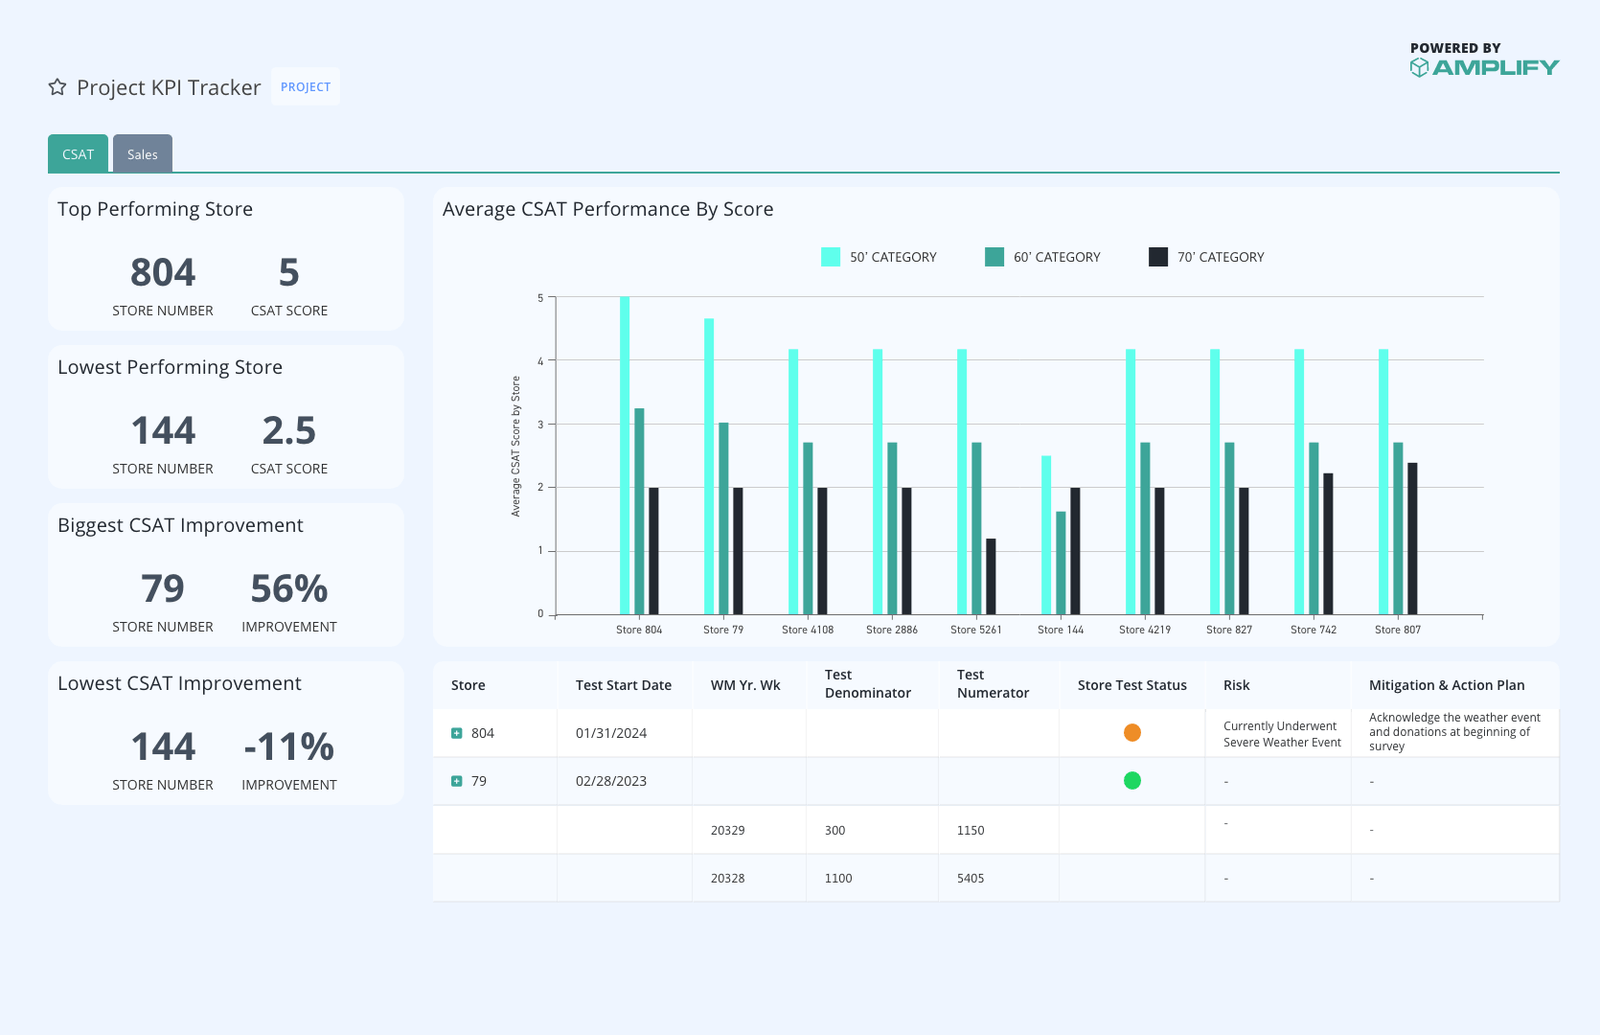Click the PROJECT badge label

(305, 87)
